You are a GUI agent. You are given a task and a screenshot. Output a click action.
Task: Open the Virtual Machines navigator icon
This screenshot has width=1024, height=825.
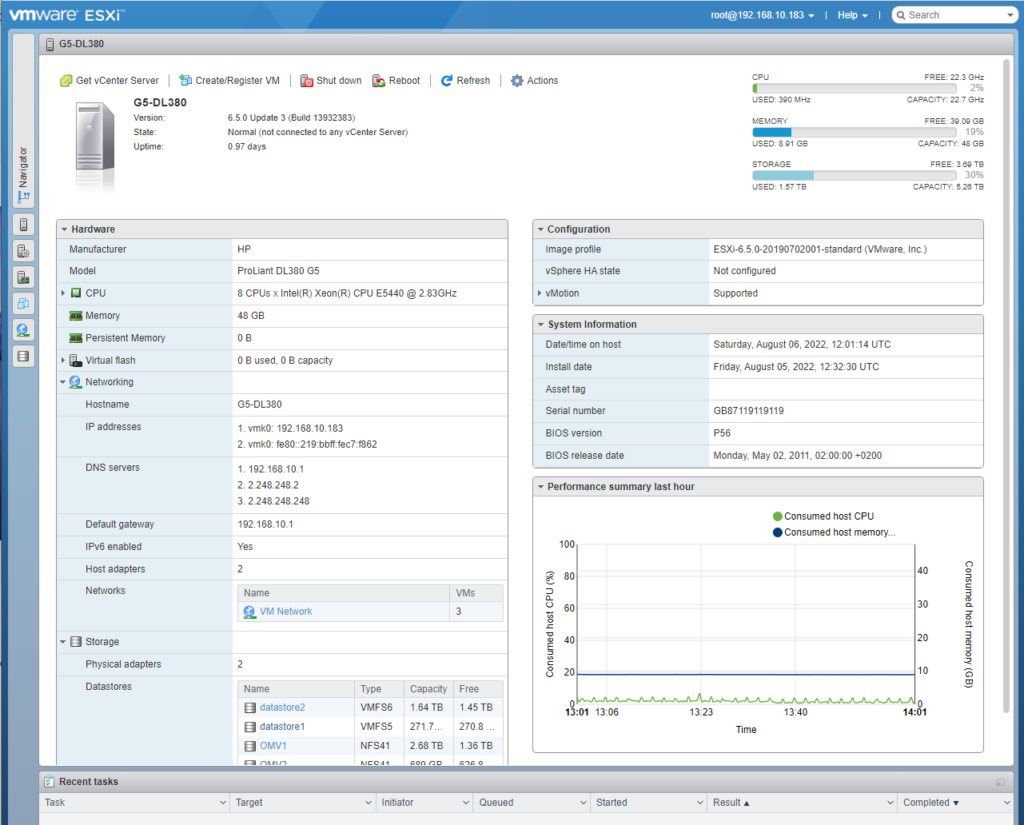click(x=23, y=304)
